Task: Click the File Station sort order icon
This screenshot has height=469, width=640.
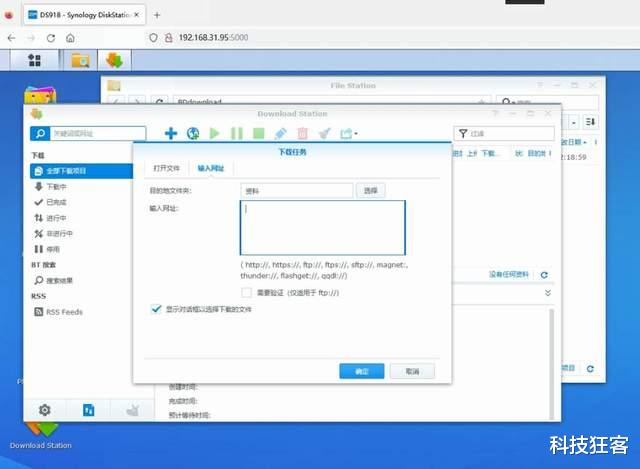Action: (590, 122)
